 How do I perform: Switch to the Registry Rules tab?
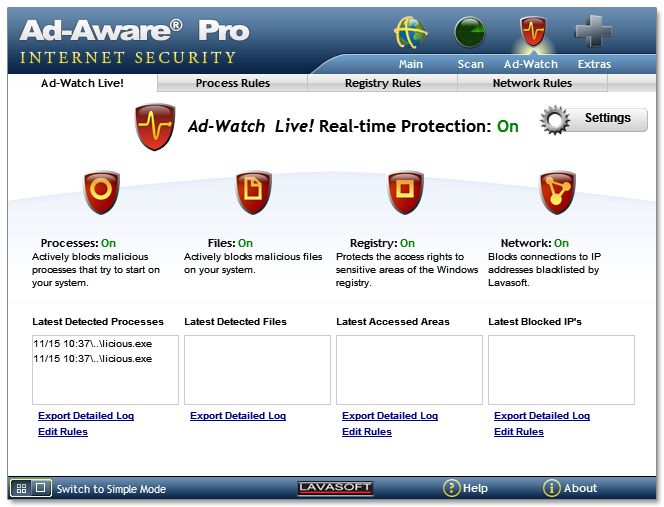(382, 84)
